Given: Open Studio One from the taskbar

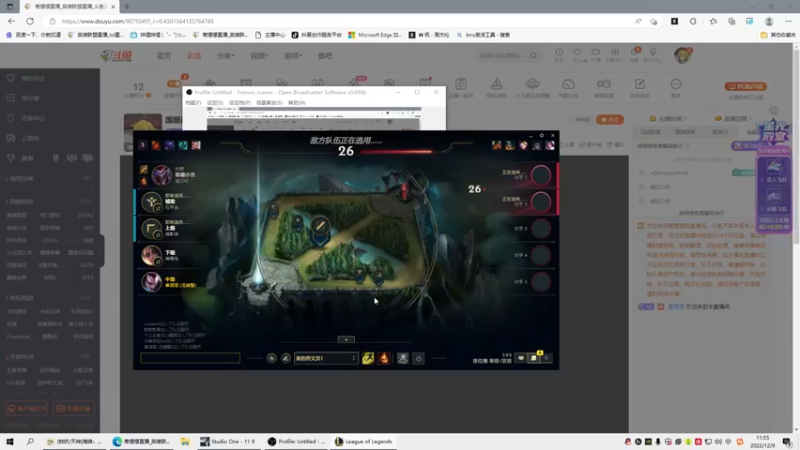Looking at the screenshot, I should (228, 441).
